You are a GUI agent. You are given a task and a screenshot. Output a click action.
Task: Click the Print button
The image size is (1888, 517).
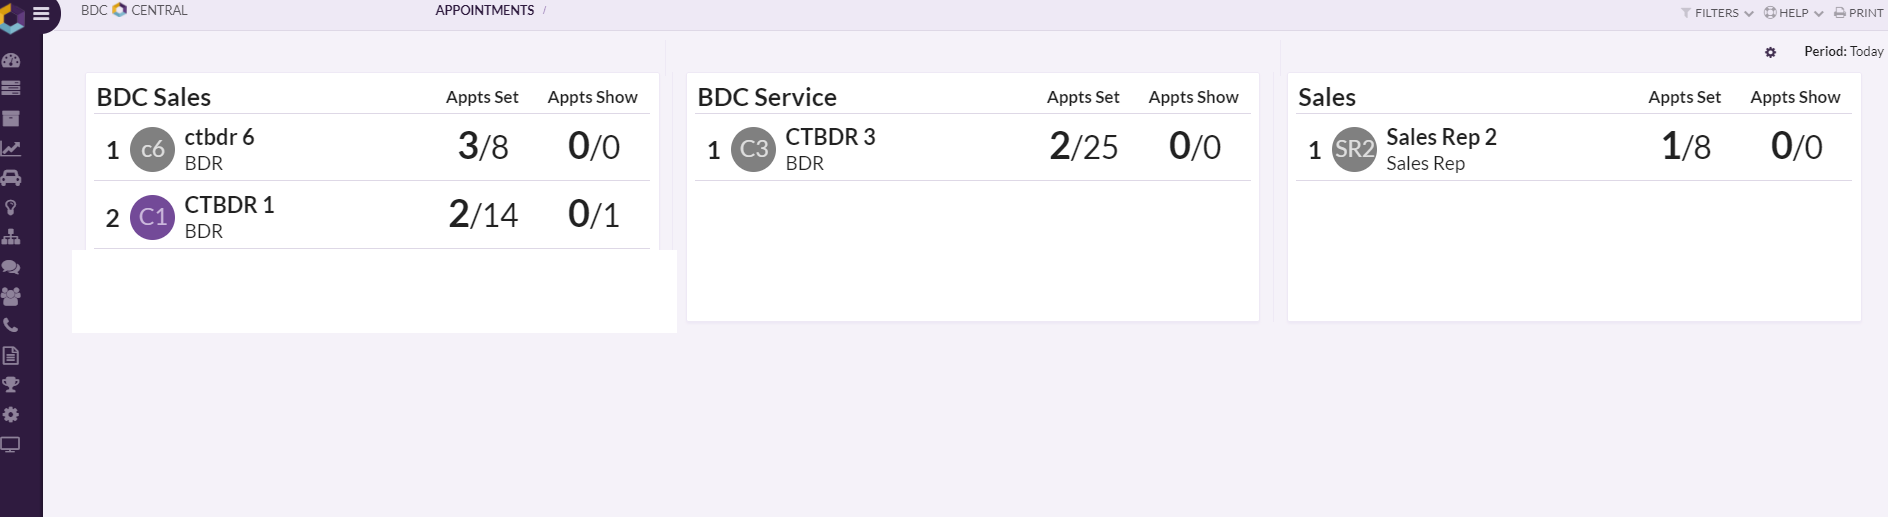(1859, 13)
